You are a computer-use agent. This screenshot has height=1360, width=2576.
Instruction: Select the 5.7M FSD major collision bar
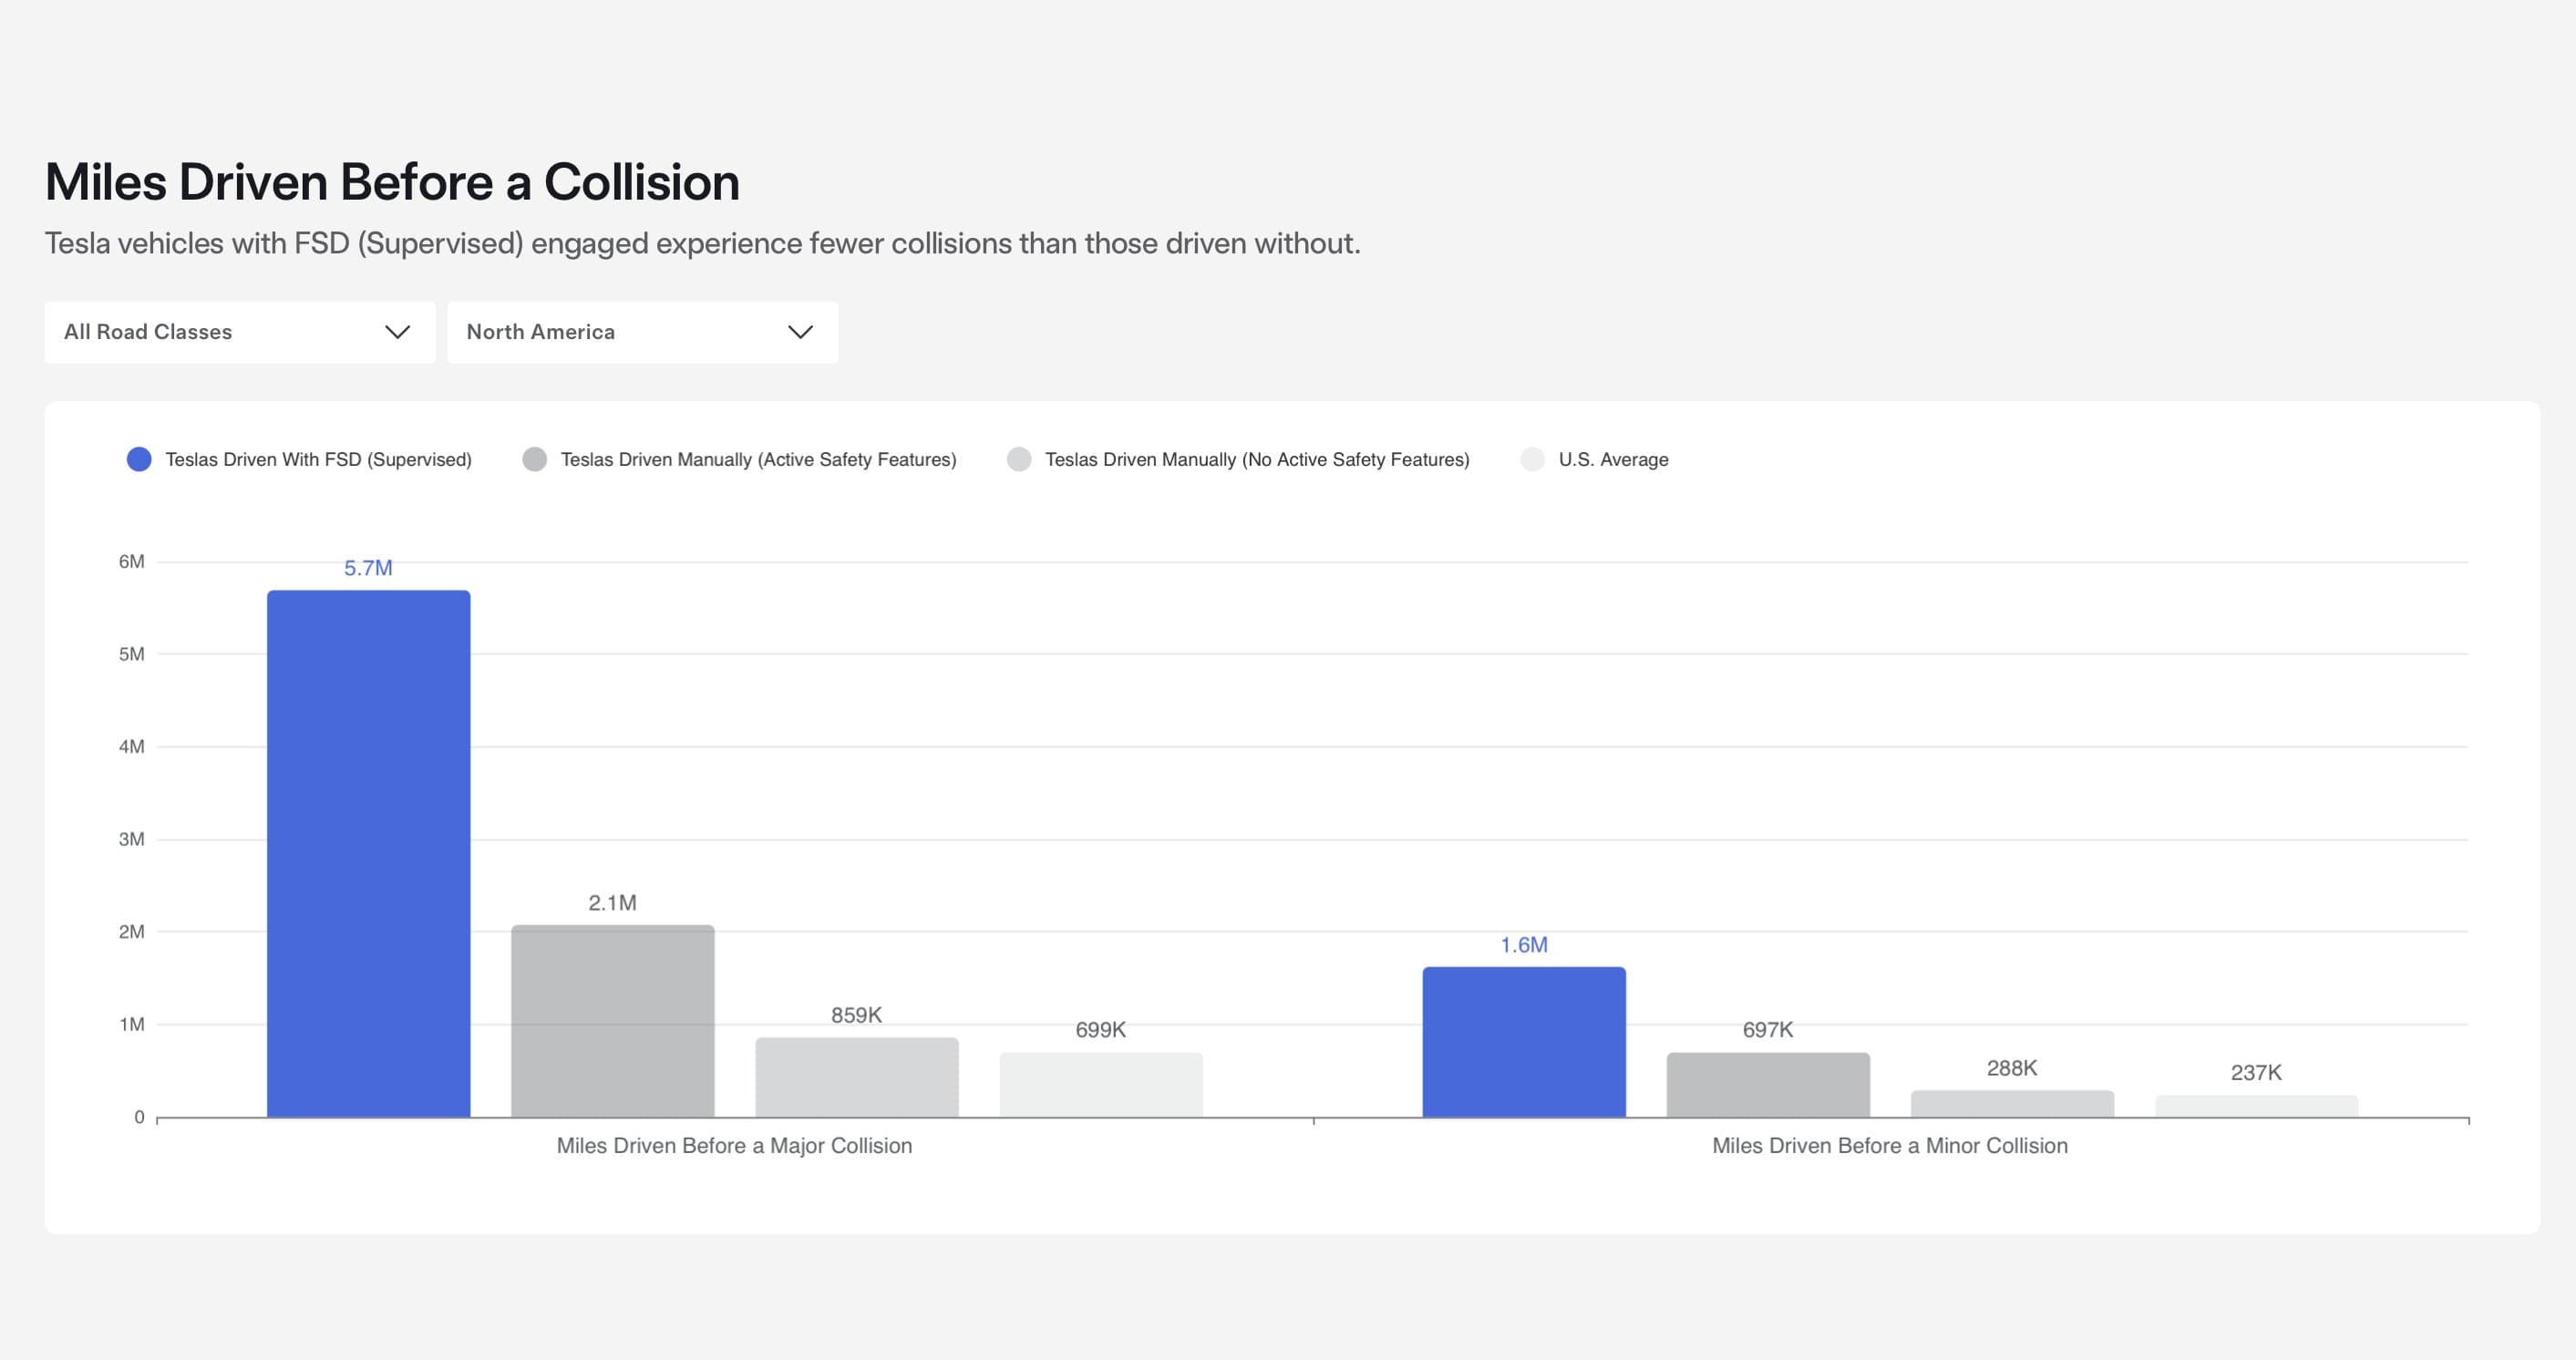click(368, 853)
